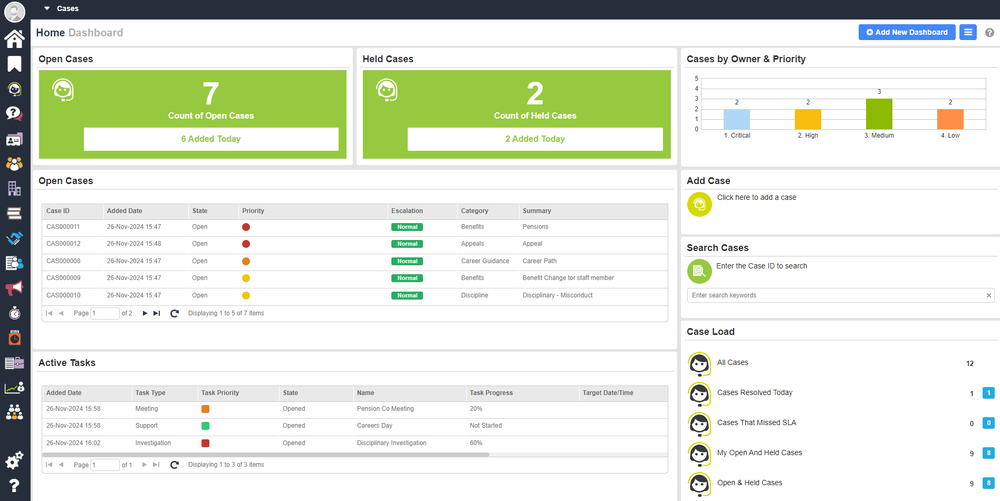The width and height of the screenshot is (1000, 501).
Task: Open the purple briefcase icon in sidebar
Action: pyautogui.click(x=14, y=363)
